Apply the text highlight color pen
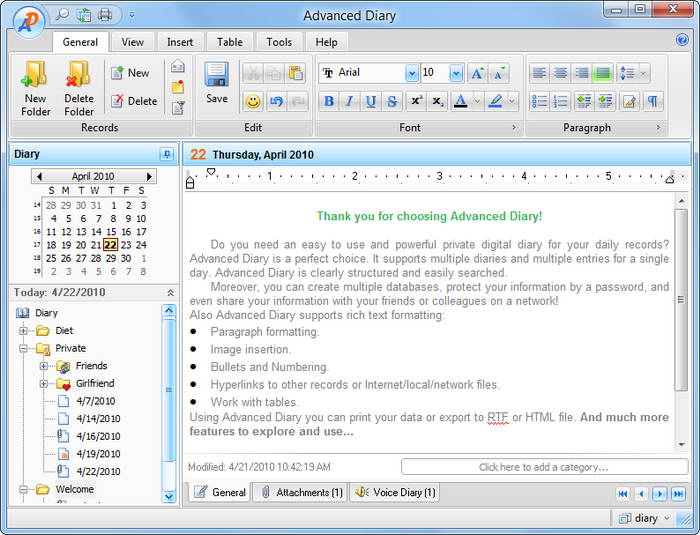The height and width of the screenshot is (535, 700). tap(496, 101)
